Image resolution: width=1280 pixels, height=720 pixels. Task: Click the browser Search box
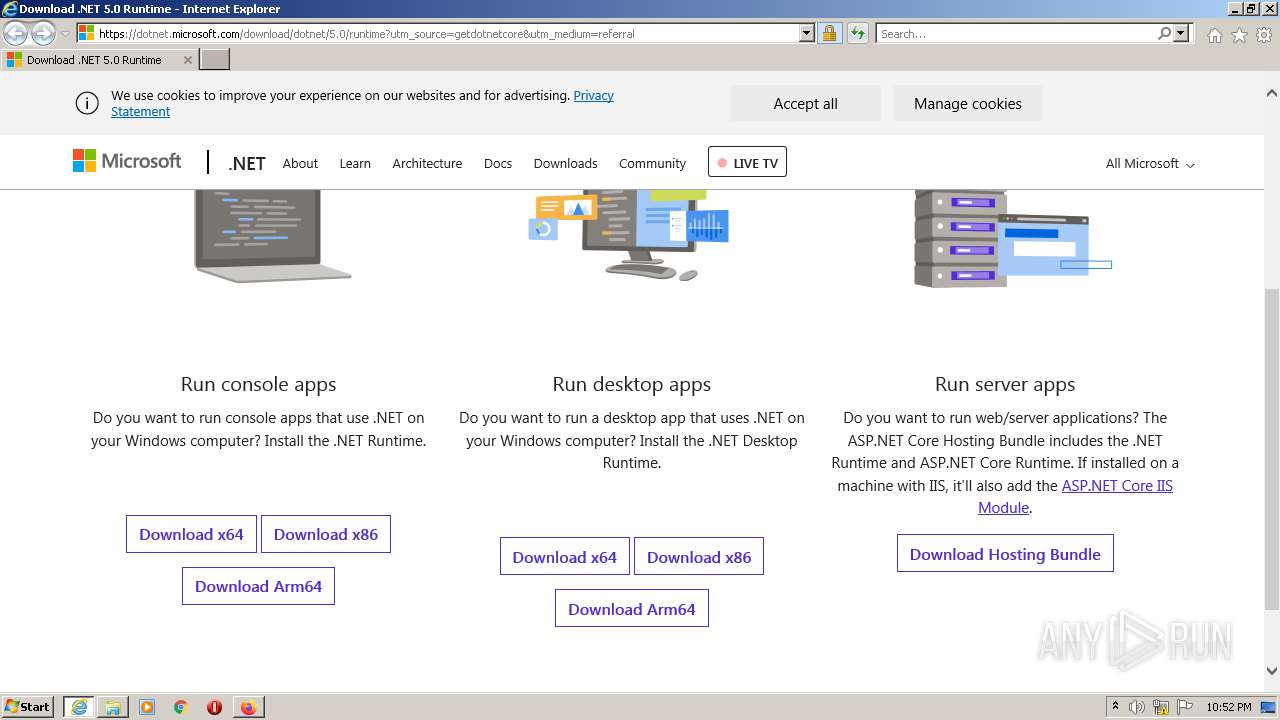pos(1016,33)
